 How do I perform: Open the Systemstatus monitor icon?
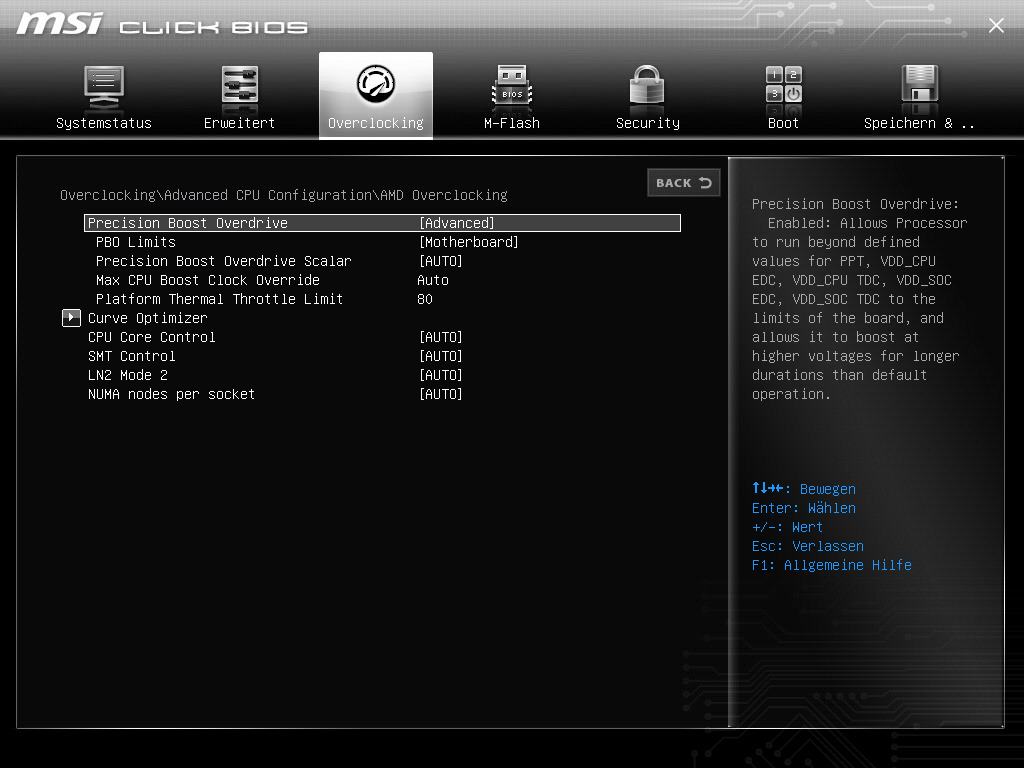click(103, 87)
